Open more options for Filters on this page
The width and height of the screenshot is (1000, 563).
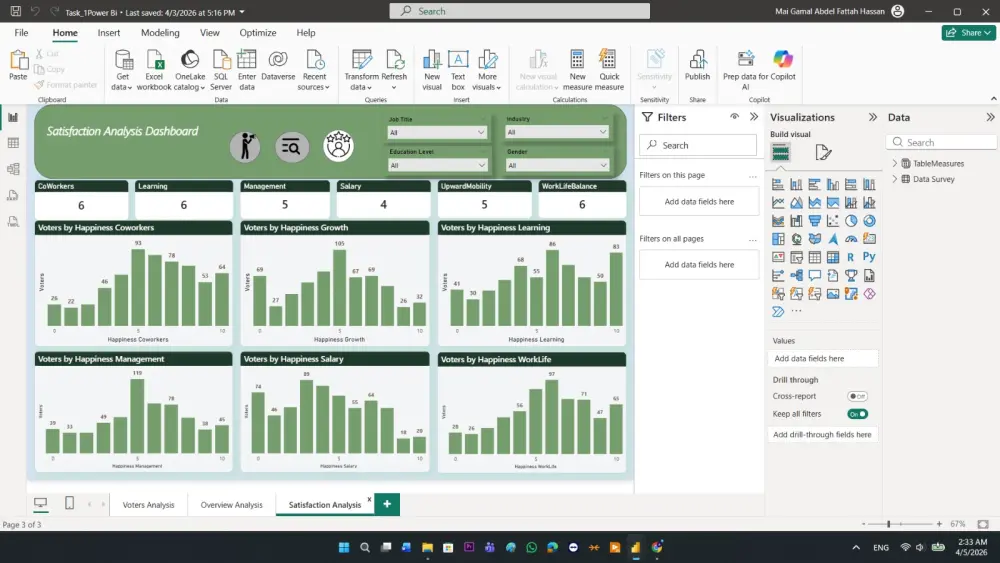click(x=753, y=176)
